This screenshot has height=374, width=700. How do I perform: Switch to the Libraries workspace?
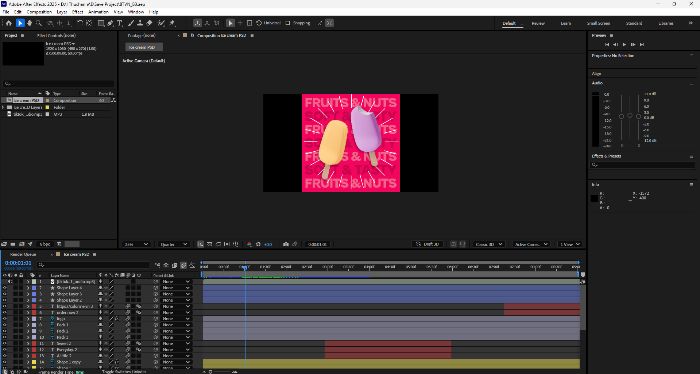[x=666, y=23]
